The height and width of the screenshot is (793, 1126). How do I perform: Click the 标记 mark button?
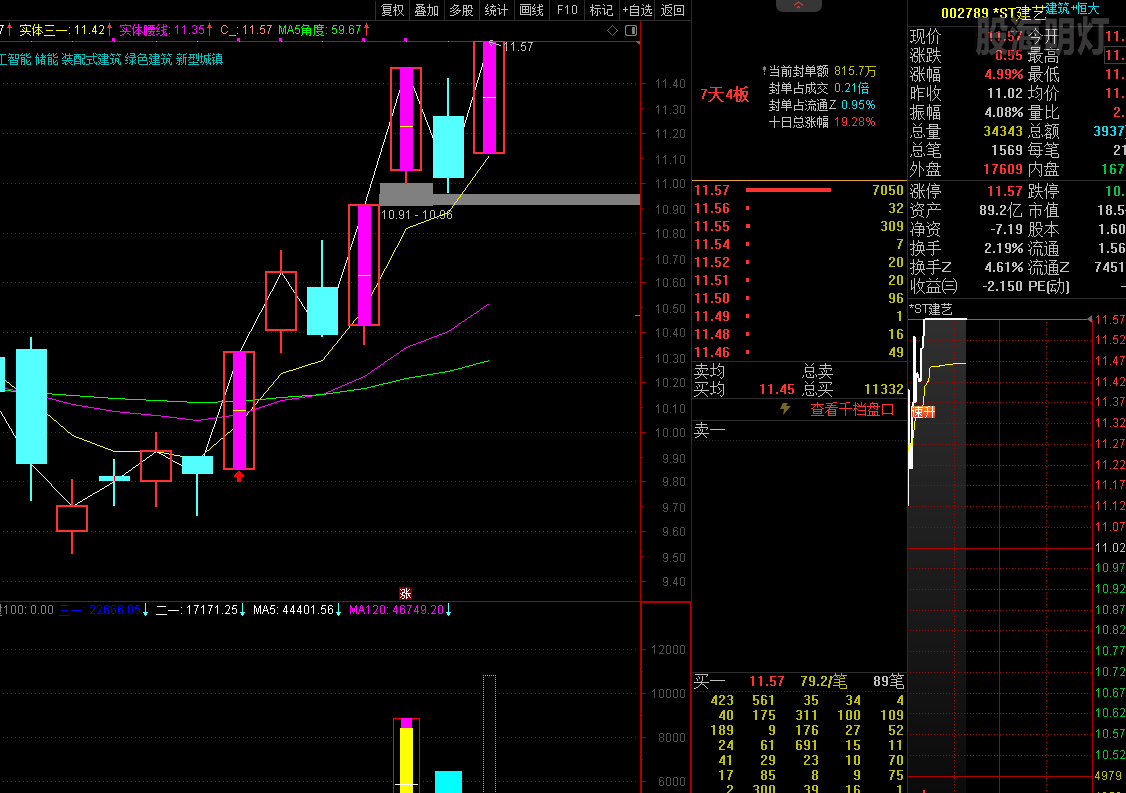pyautogui.click(x=601, y=10)
